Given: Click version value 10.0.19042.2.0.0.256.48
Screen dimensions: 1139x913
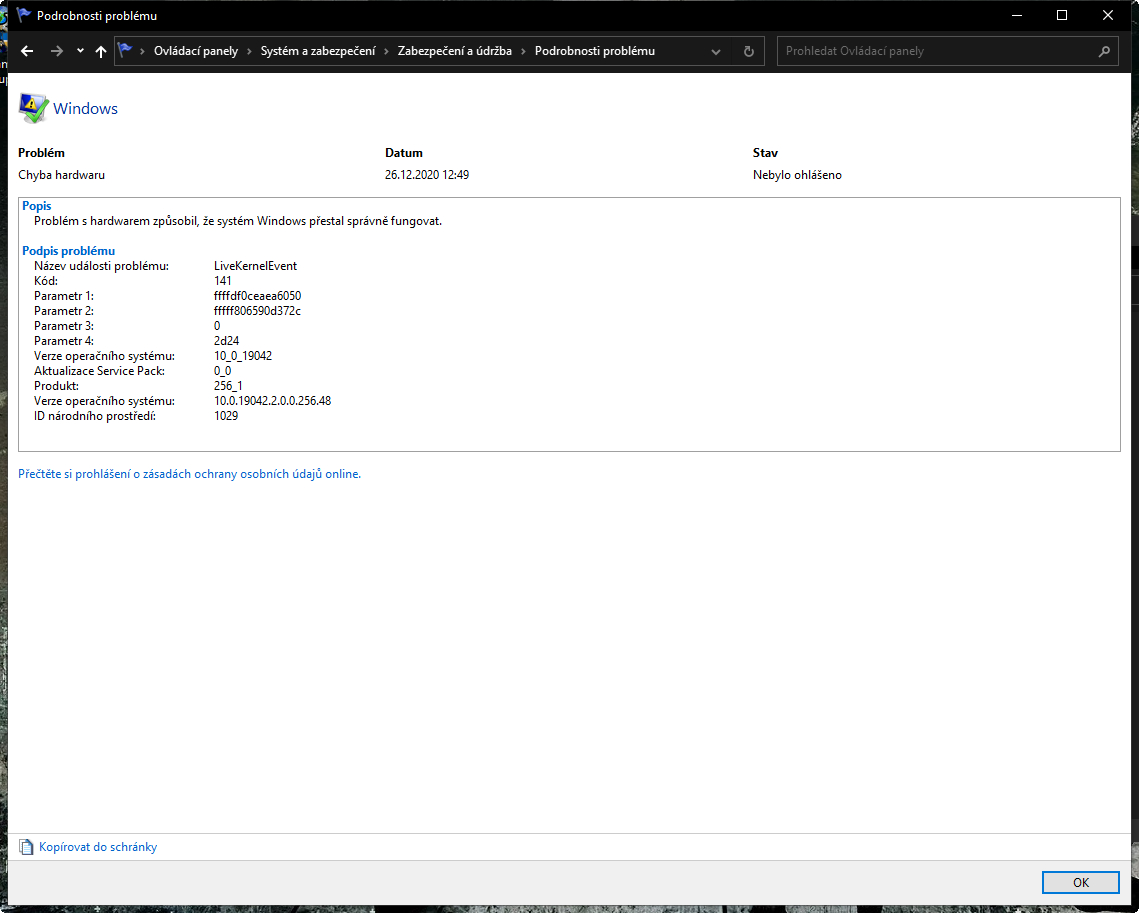Looking at the screenshot, I should pyautogui.click(x=272, y=401).
